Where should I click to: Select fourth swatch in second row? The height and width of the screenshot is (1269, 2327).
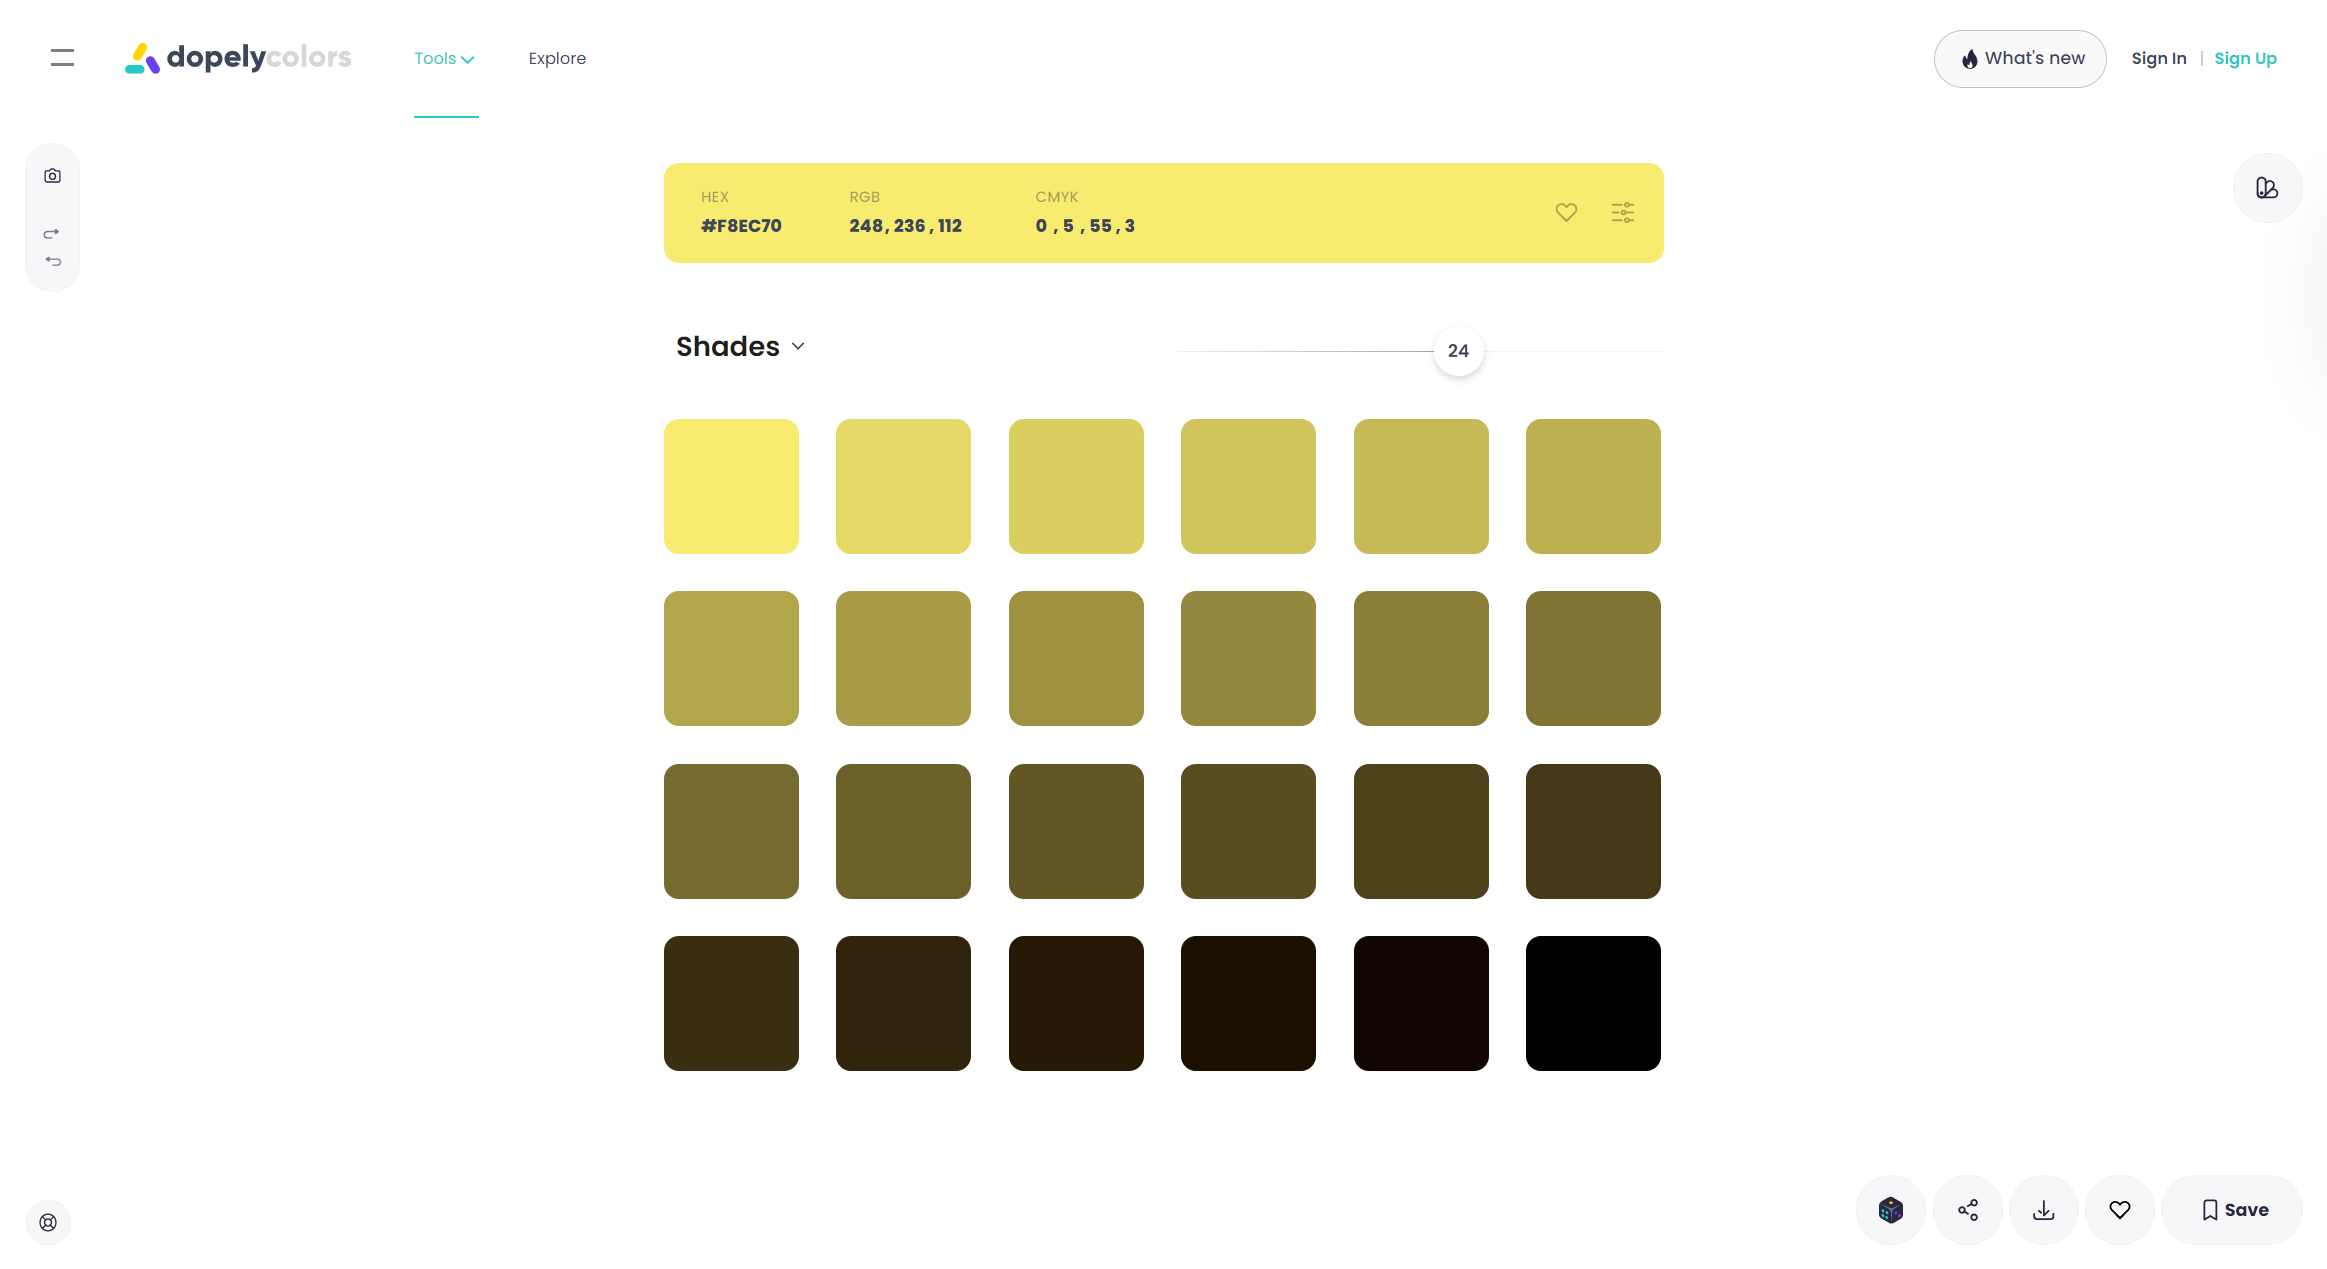pyautogui.click(x=1248, y=658)
